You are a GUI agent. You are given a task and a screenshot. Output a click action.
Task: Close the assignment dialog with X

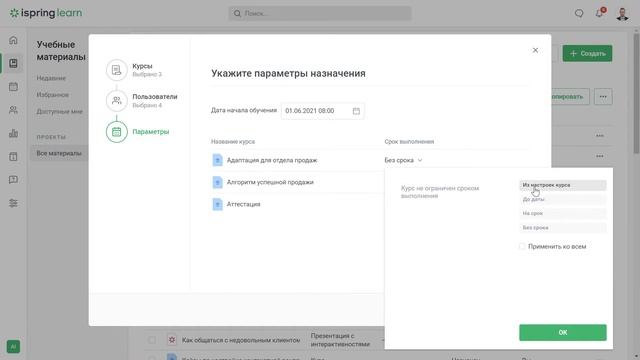click(535, 50)
